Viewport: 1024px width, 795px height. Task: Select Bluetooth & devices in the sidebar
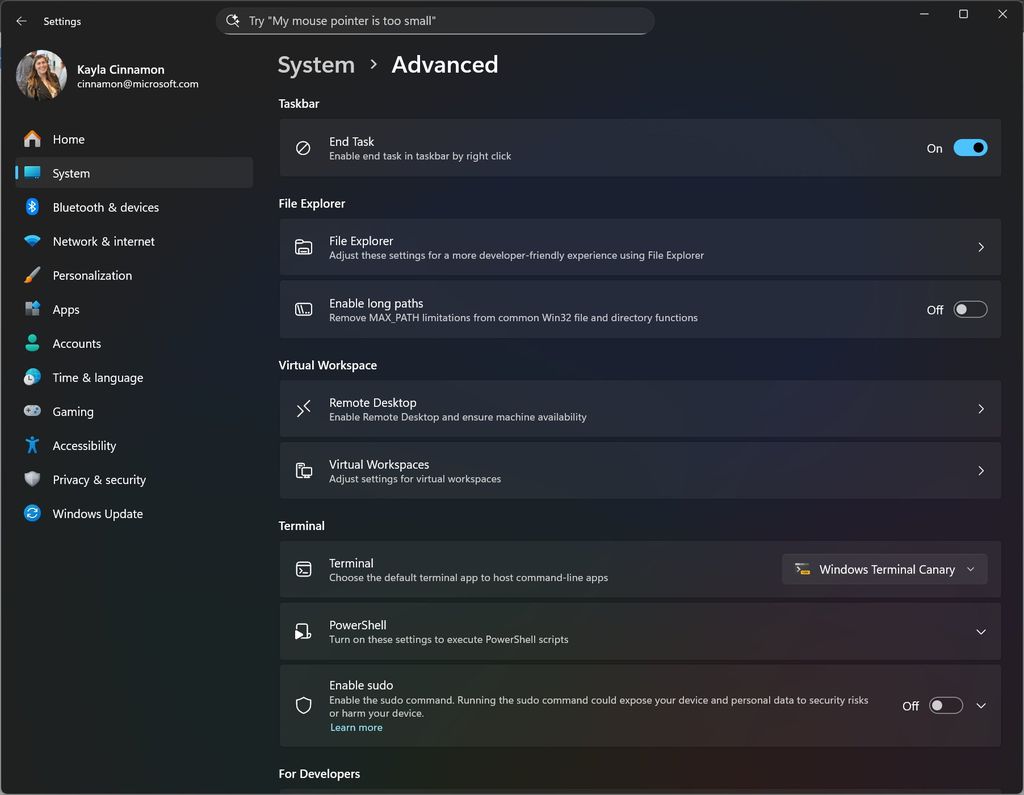point(106,207)
